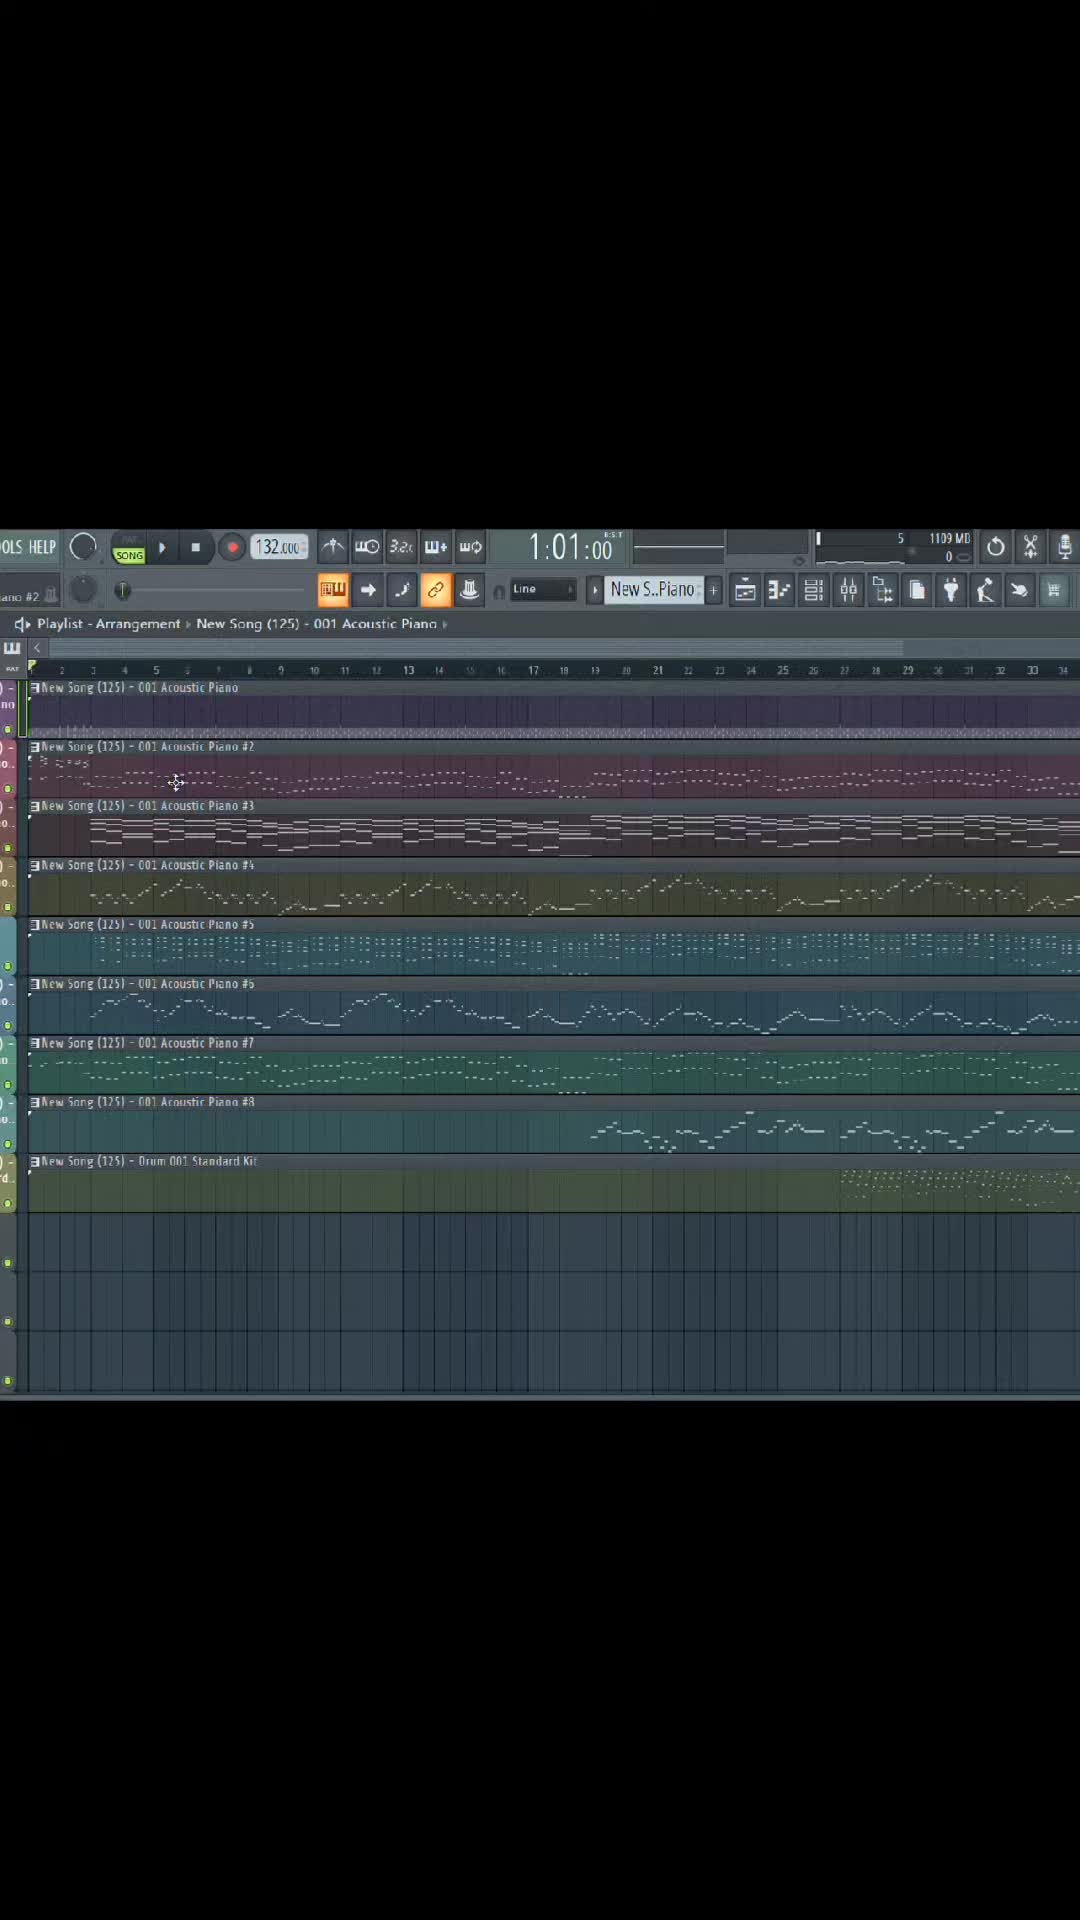Viewport: 1080px width, 1920px height.
Task: Open clip menu of Drum 001 Standard Kit
Action: 35,1162
